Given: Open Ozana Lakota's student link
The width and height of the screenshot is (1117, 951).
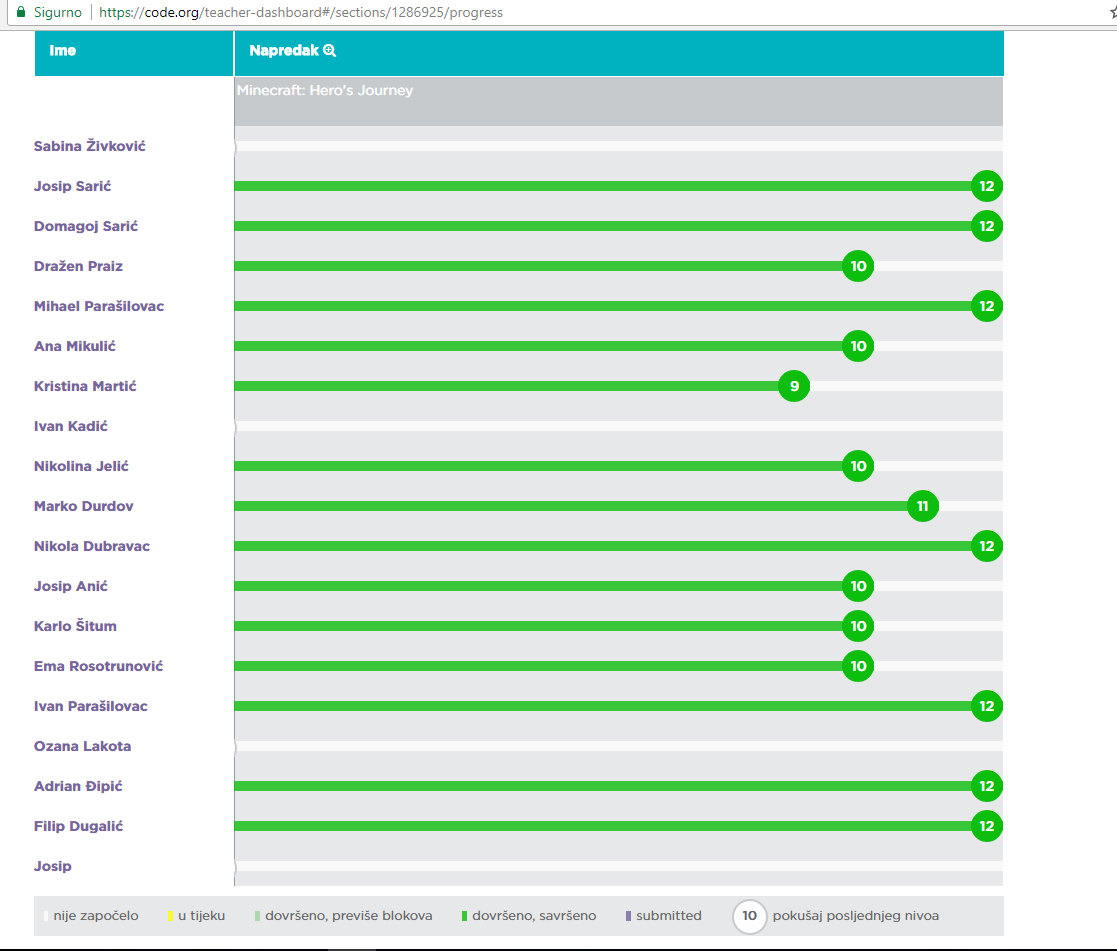Looking at the screenshot, I should (x=82, y=746).
